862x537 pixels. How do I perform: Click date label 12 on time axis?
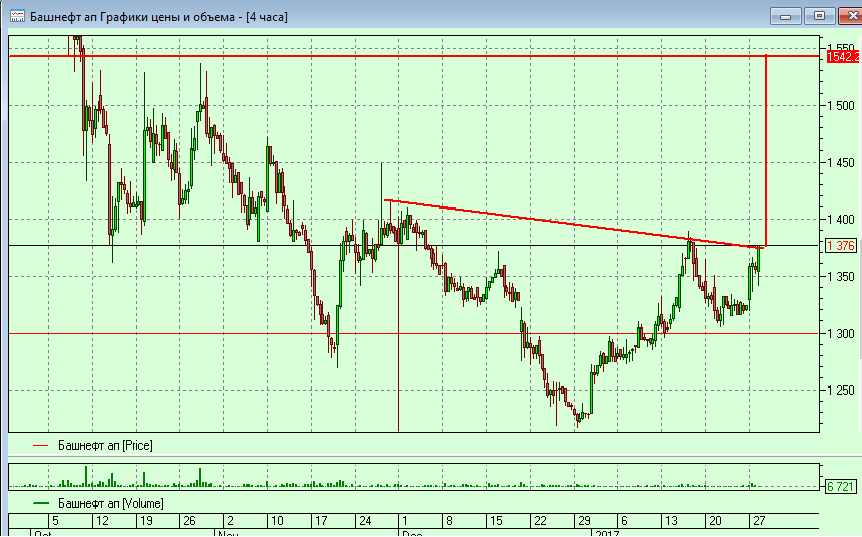click(102, 521)
